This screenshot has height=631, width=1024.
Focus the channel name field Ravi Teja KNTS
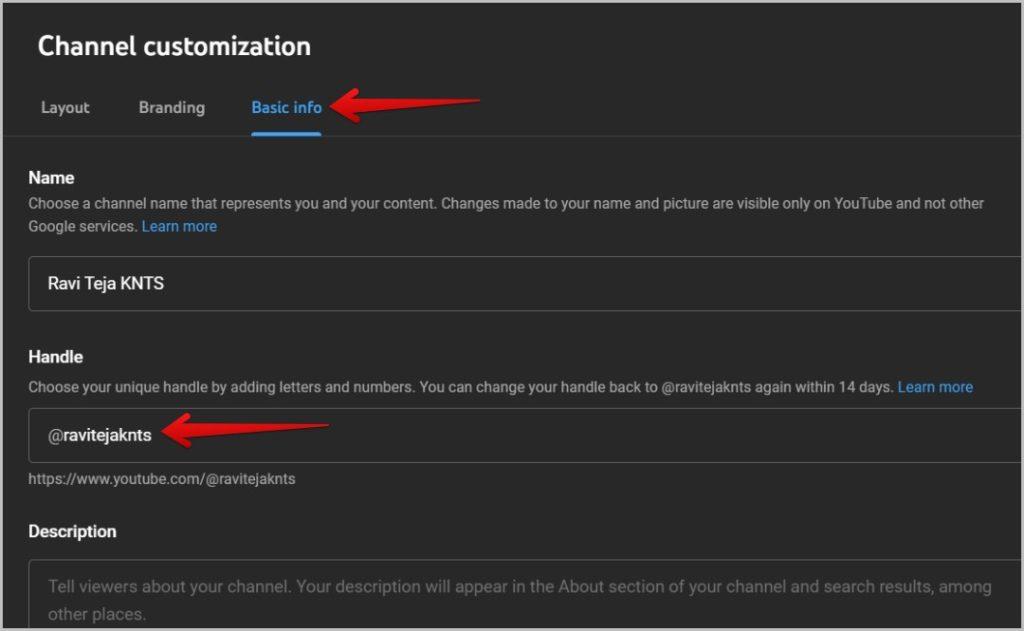point(525,283)
